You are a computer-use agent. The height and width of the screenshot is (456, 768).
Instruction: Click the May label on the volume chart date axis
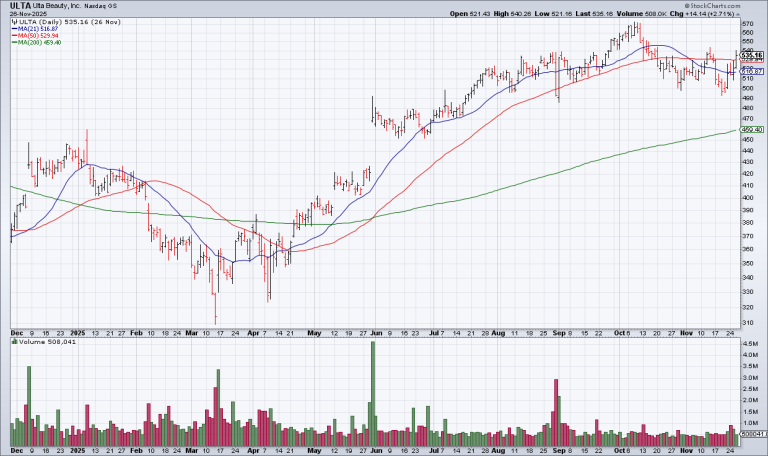(314, 450)
